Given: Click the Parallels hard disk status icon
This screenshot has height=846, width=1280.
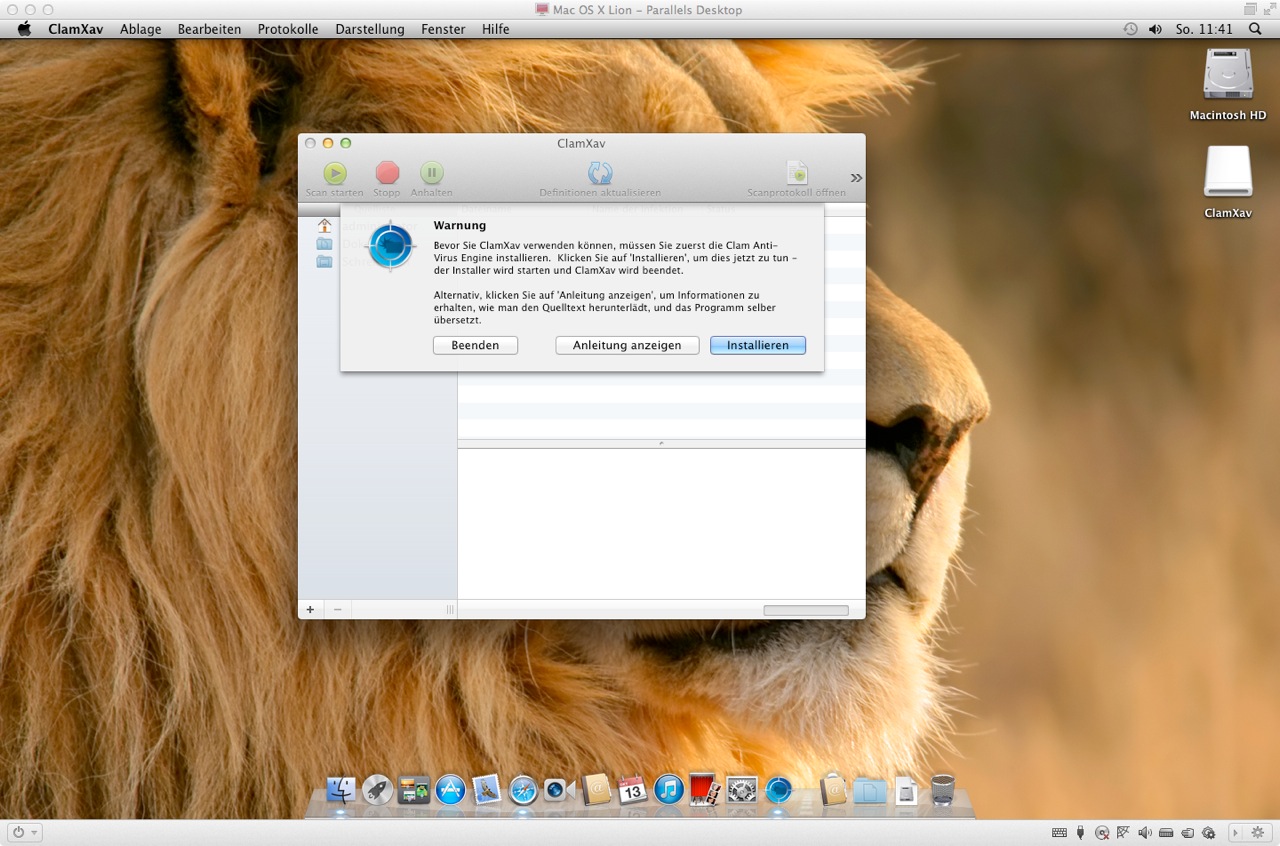Looking at the screenshot, I should pos(1166,832).
